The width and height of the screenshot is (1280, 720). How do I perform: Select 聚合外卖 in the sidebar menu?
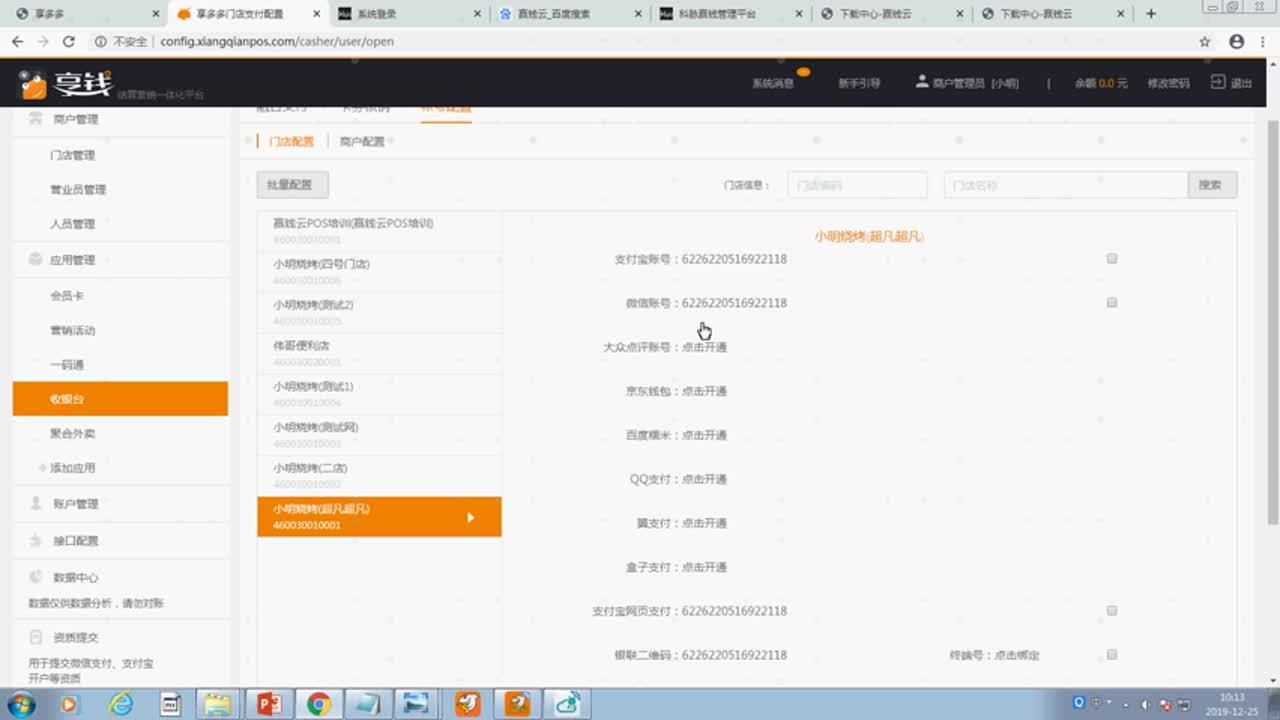coord(73,434)
